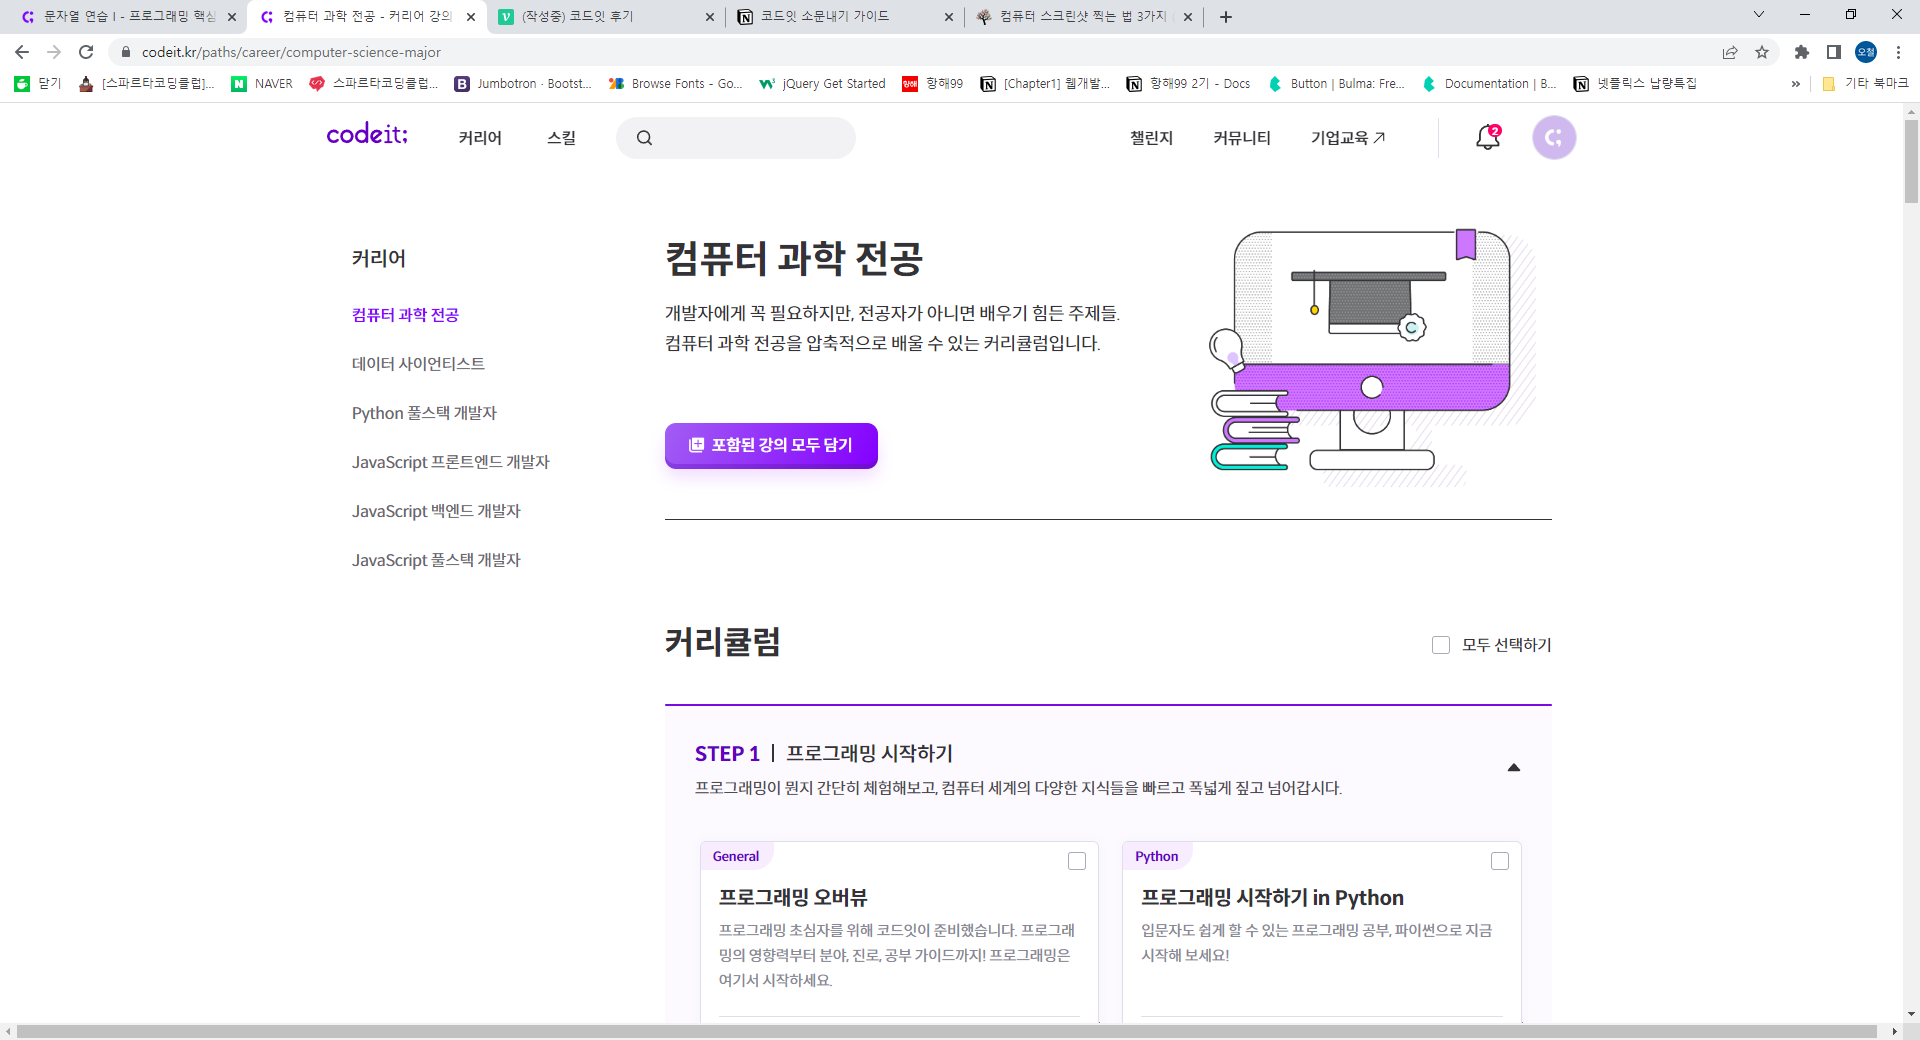This screenshot has width=1920, height=1040.
Task: Select JavaScript 백엔드 개발자 in sidebar
Action: pos(436,511)
